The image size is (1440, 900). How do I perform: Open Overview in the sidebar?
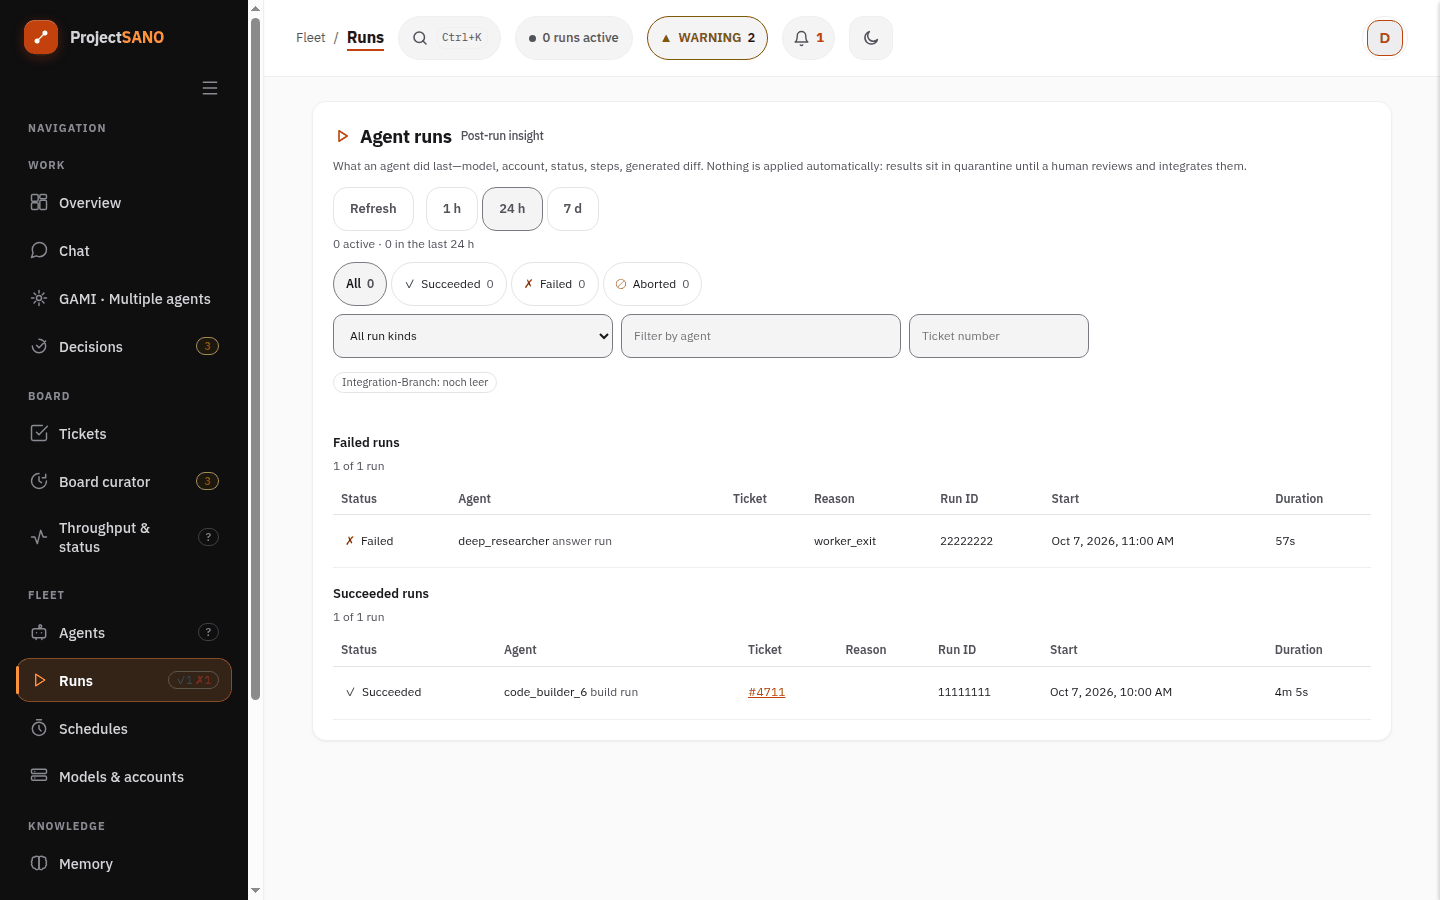[x=124, y=203]
